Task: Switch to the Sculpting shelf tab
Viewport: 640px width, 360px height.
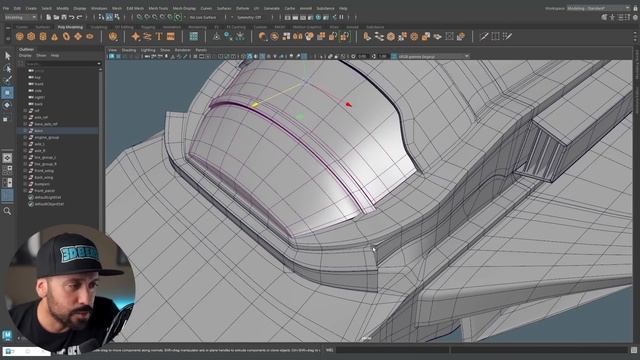Action: [x=99, y=27]
